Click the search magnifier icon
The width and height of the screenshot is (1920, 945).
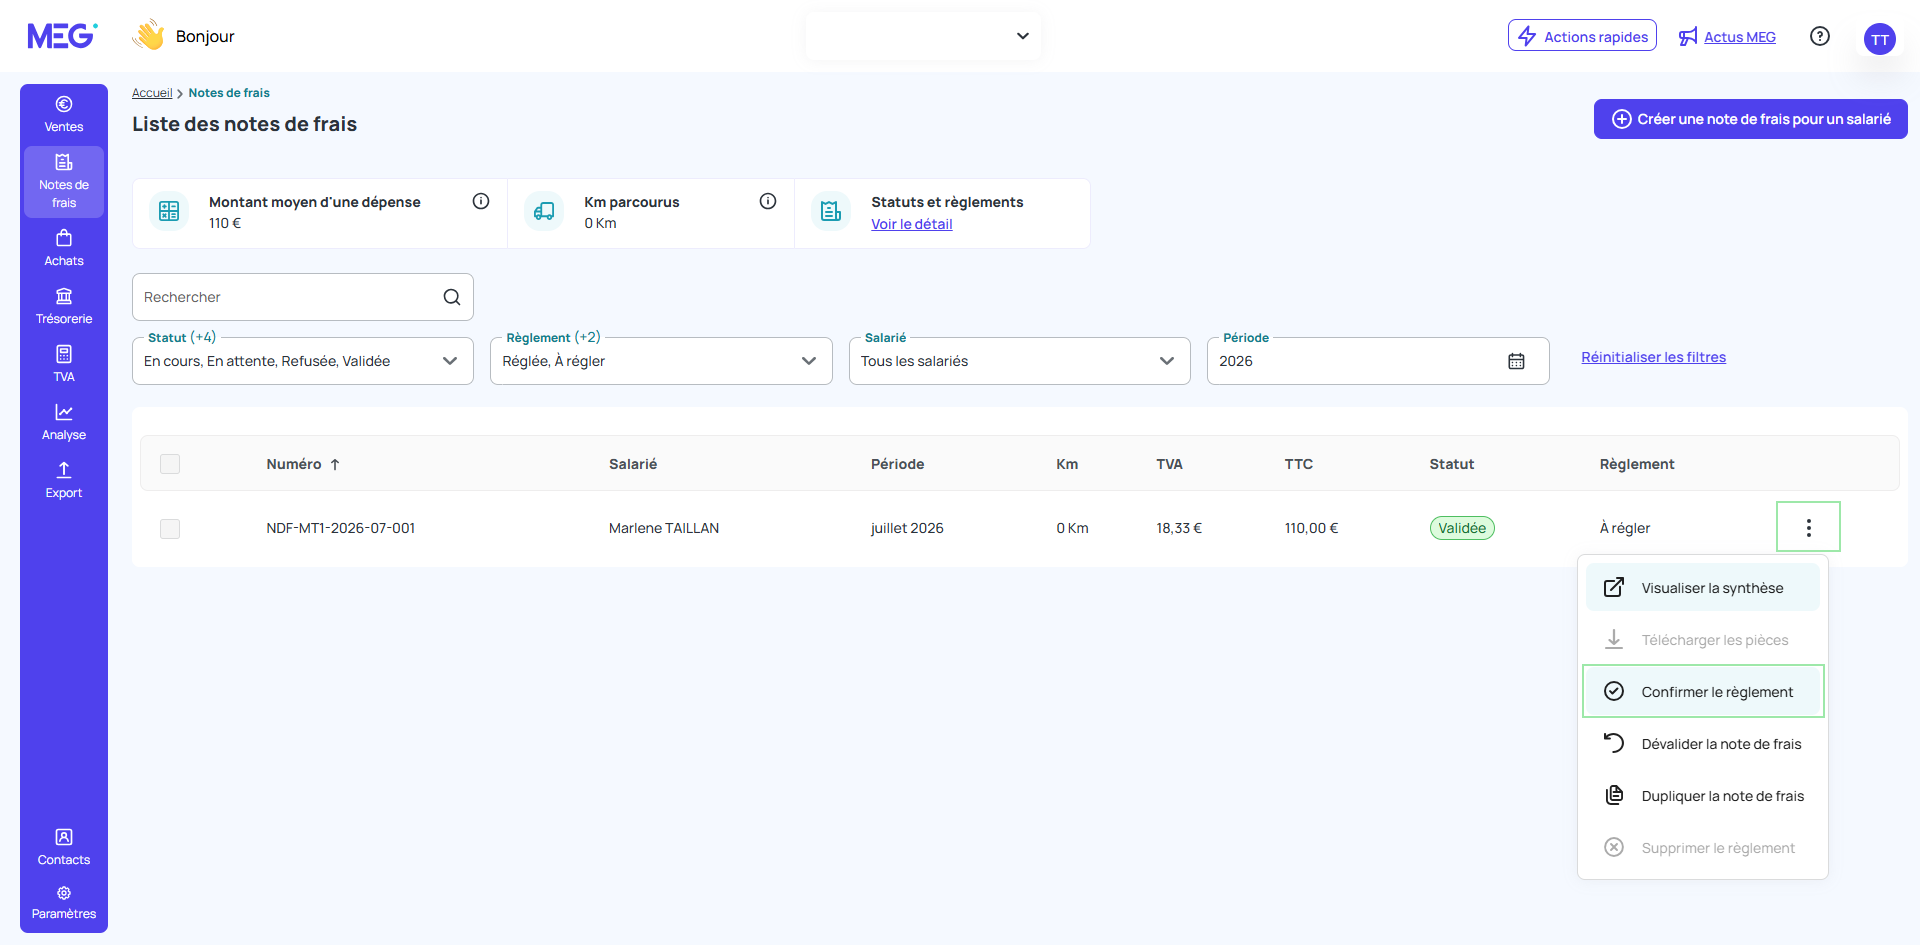pos(452,297)
